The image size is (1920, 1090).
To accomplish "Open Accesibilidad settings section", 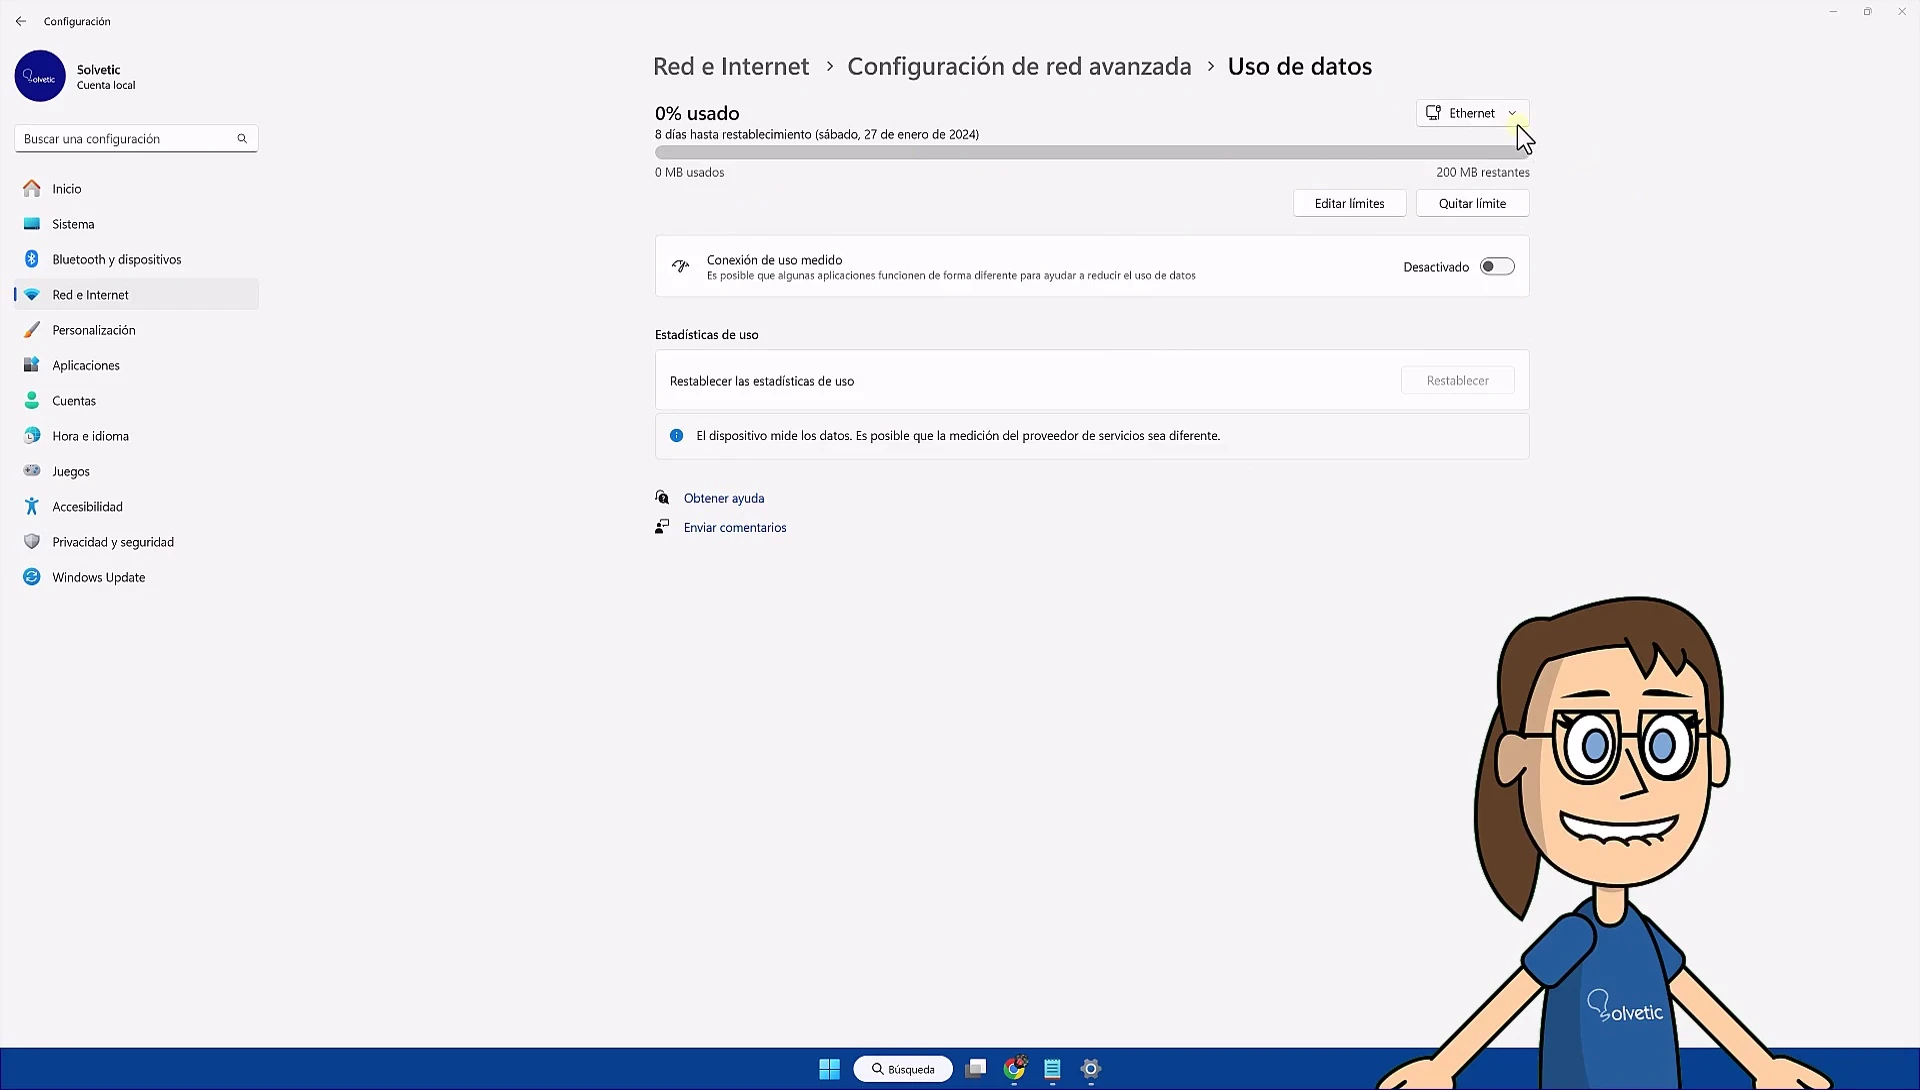I will 136,507.
